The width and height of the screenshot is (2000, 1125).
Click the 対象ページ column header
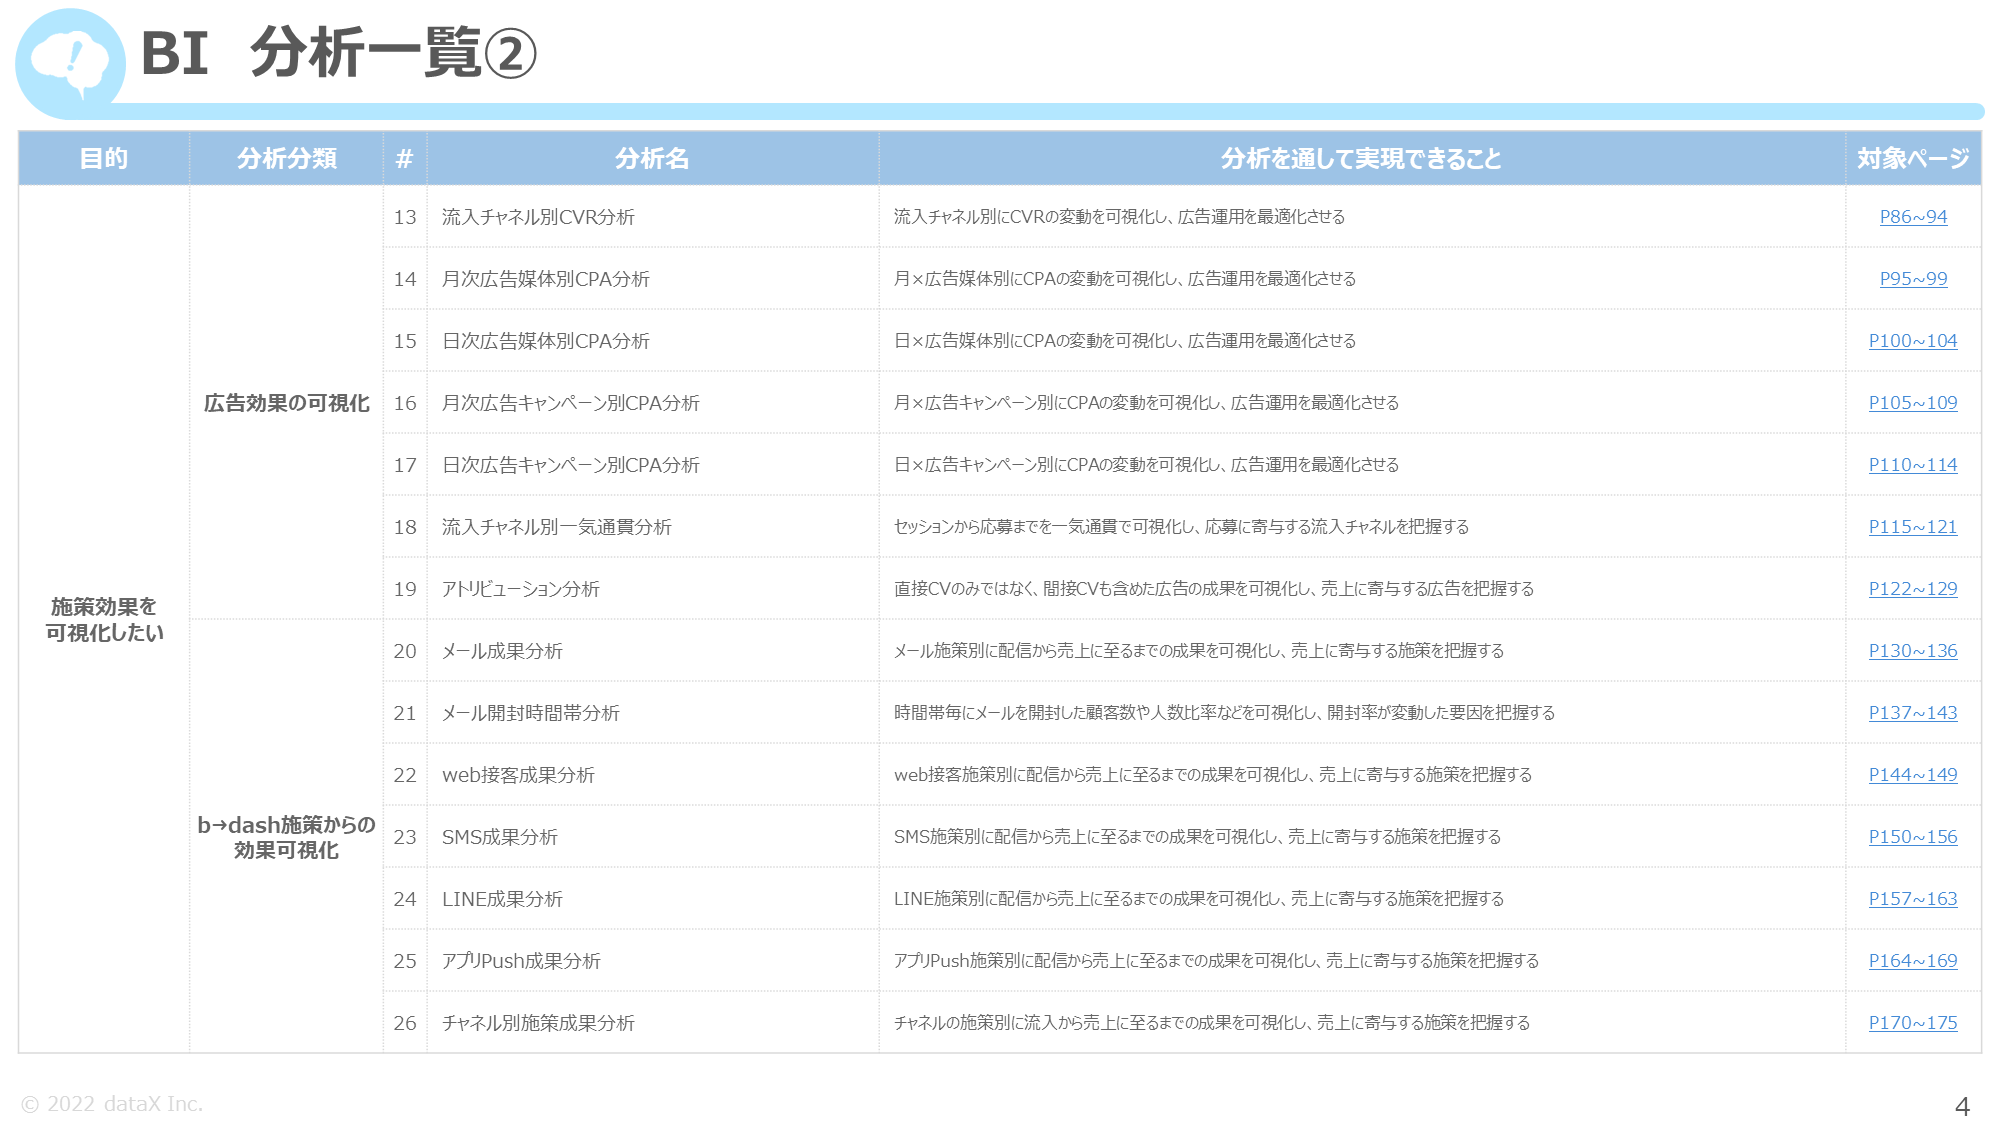point(1913,158)
